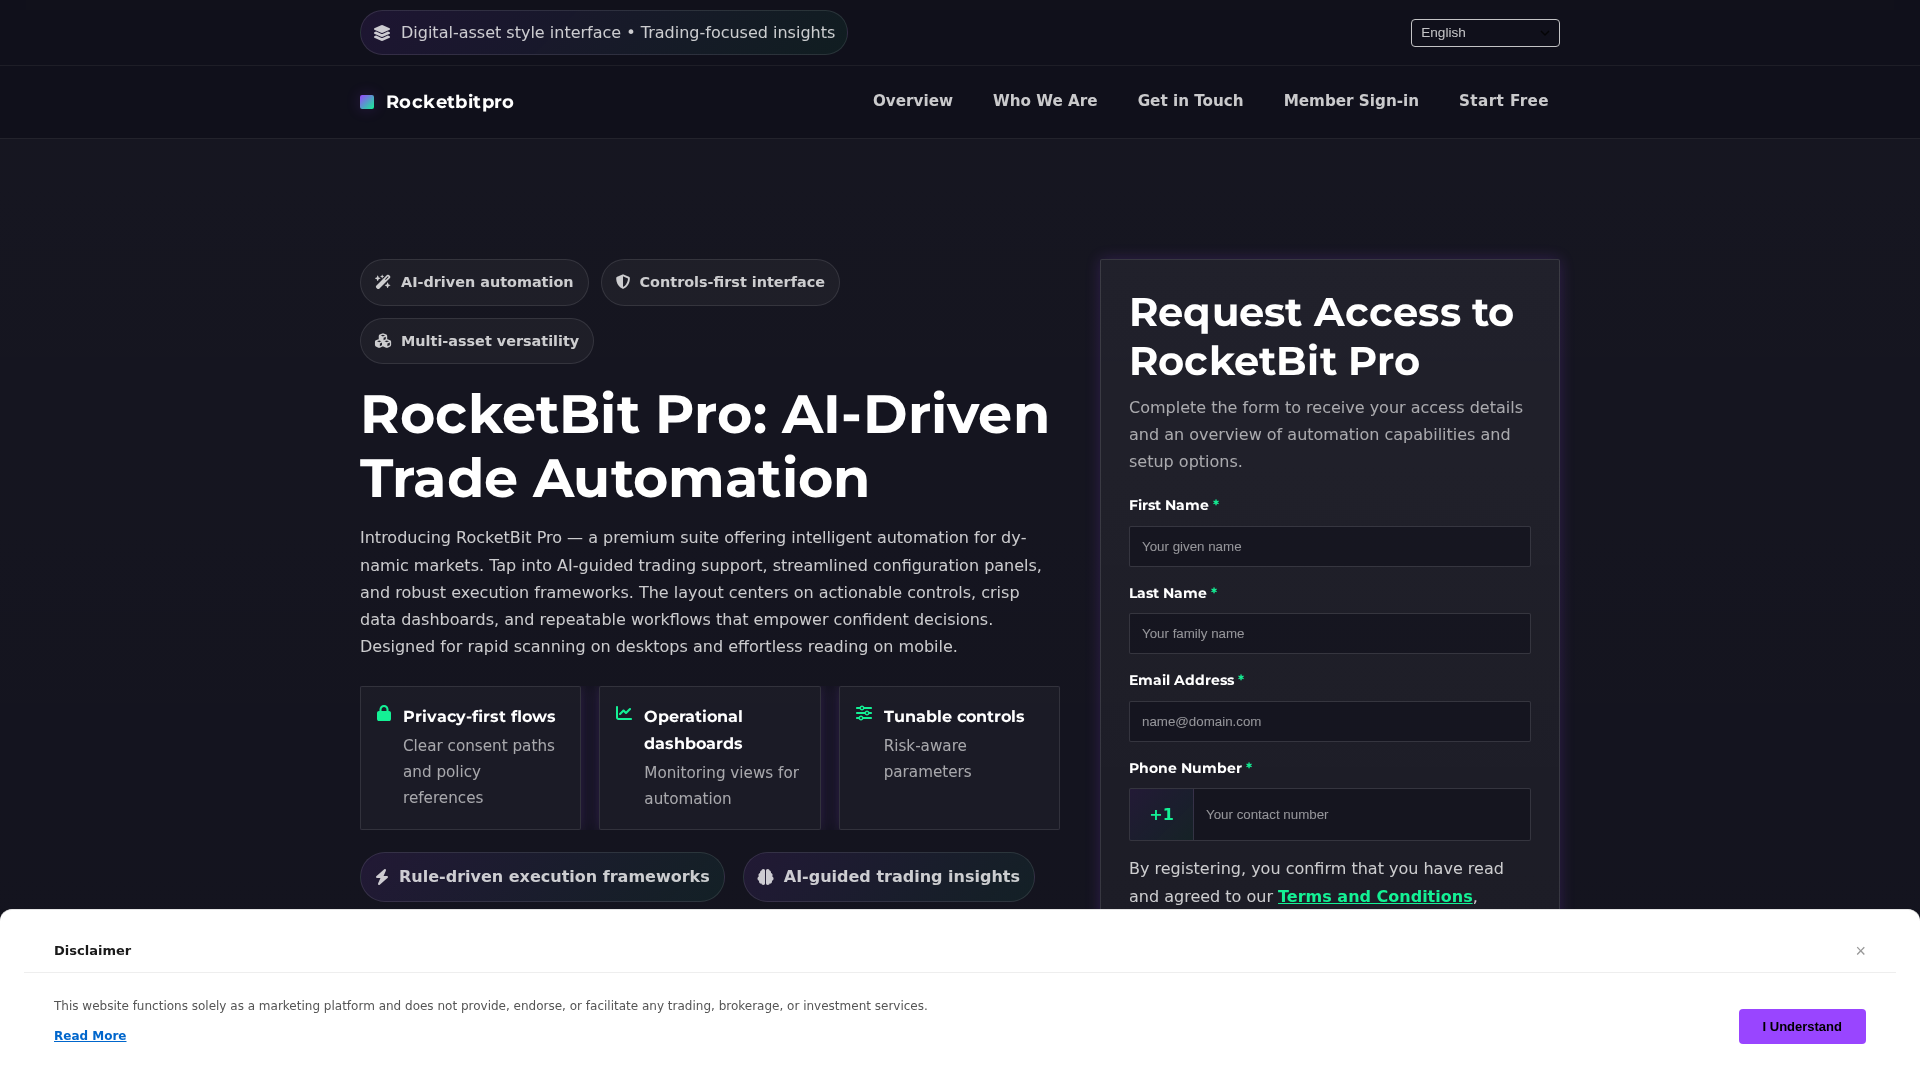Click the Rocketbitpro logo square
The image size is (1920, 1080).
tap(367, 102)
